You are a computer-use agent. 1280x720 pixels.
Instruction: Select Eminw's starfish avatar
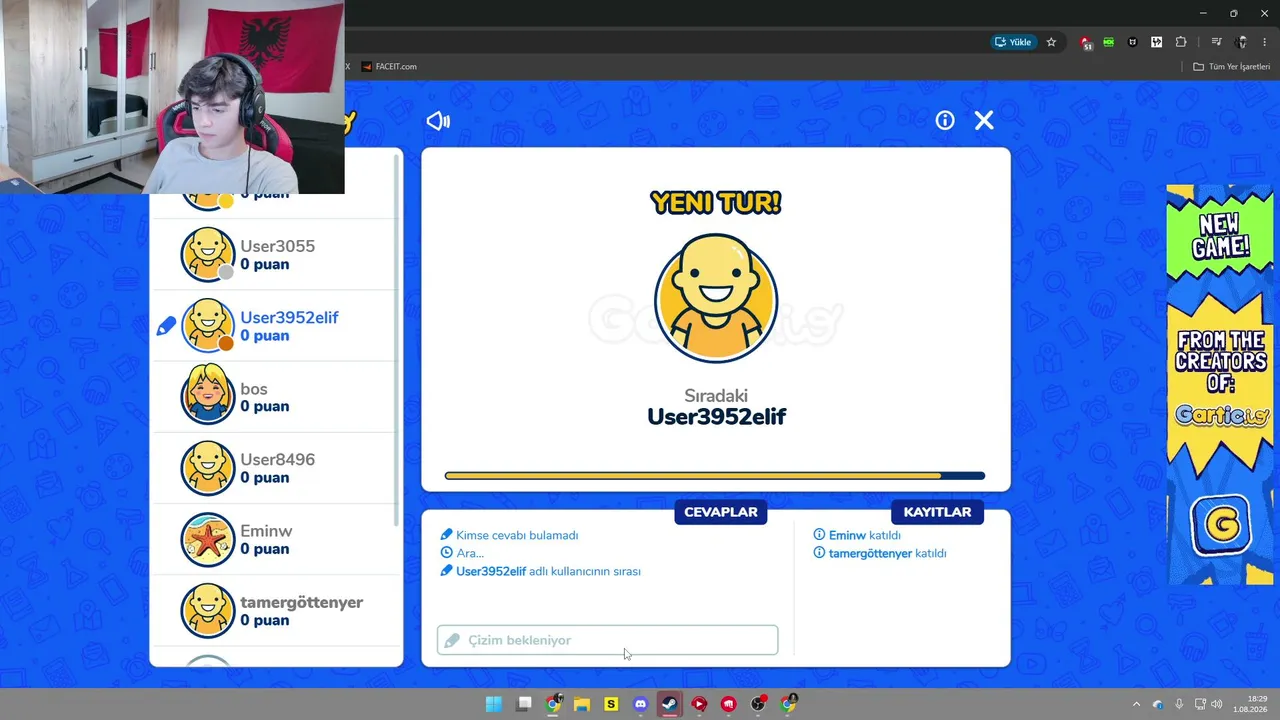coord(208,539)
